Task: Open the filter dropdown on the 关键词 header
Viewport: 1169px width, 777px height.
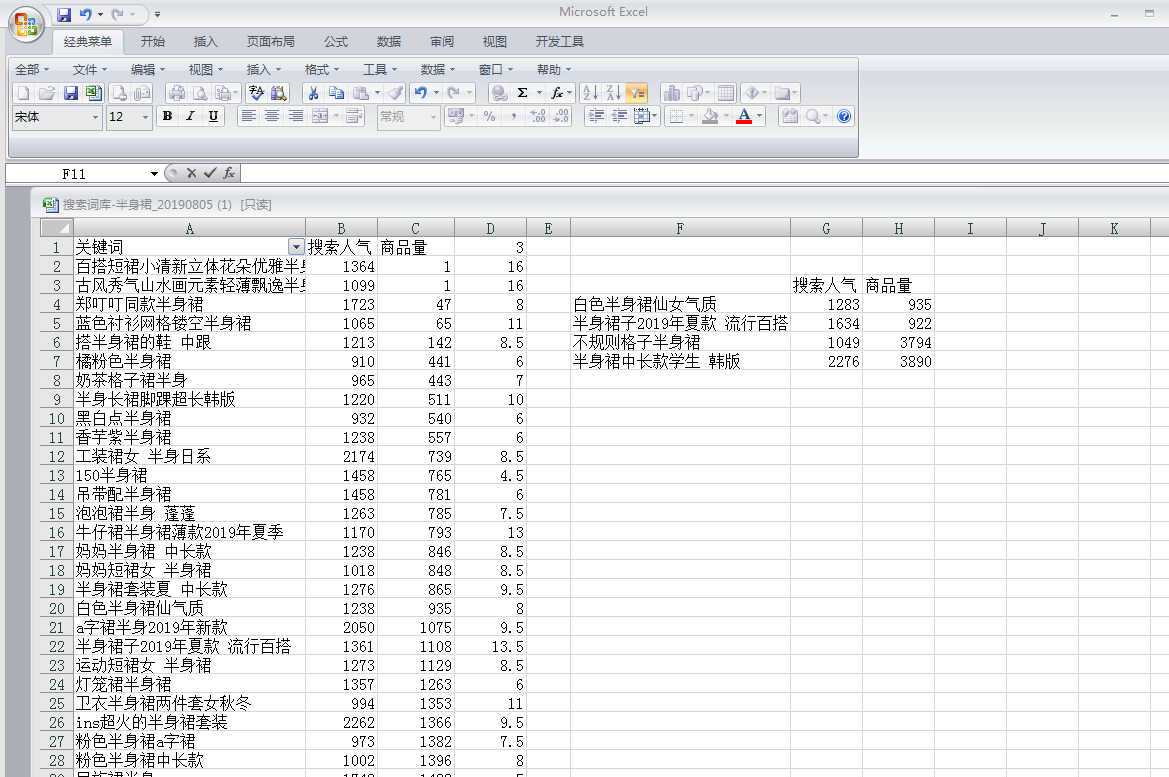Action: [x=295, y=247]
